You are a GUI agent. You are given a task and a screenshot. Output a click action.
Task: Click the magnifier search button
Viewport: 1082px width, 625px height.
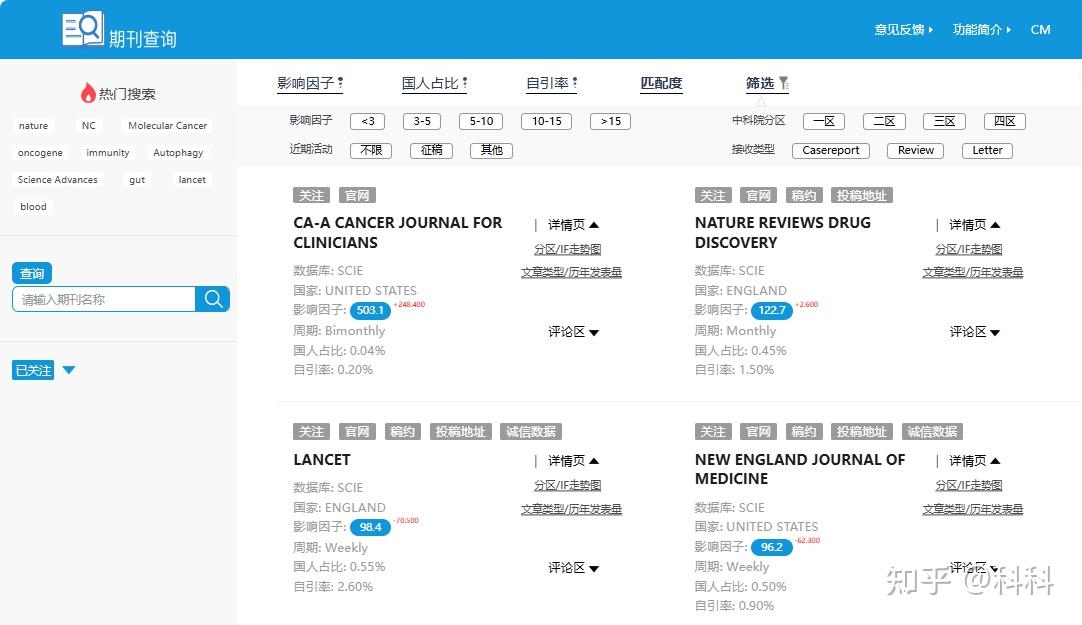click(x=213, y=299)
